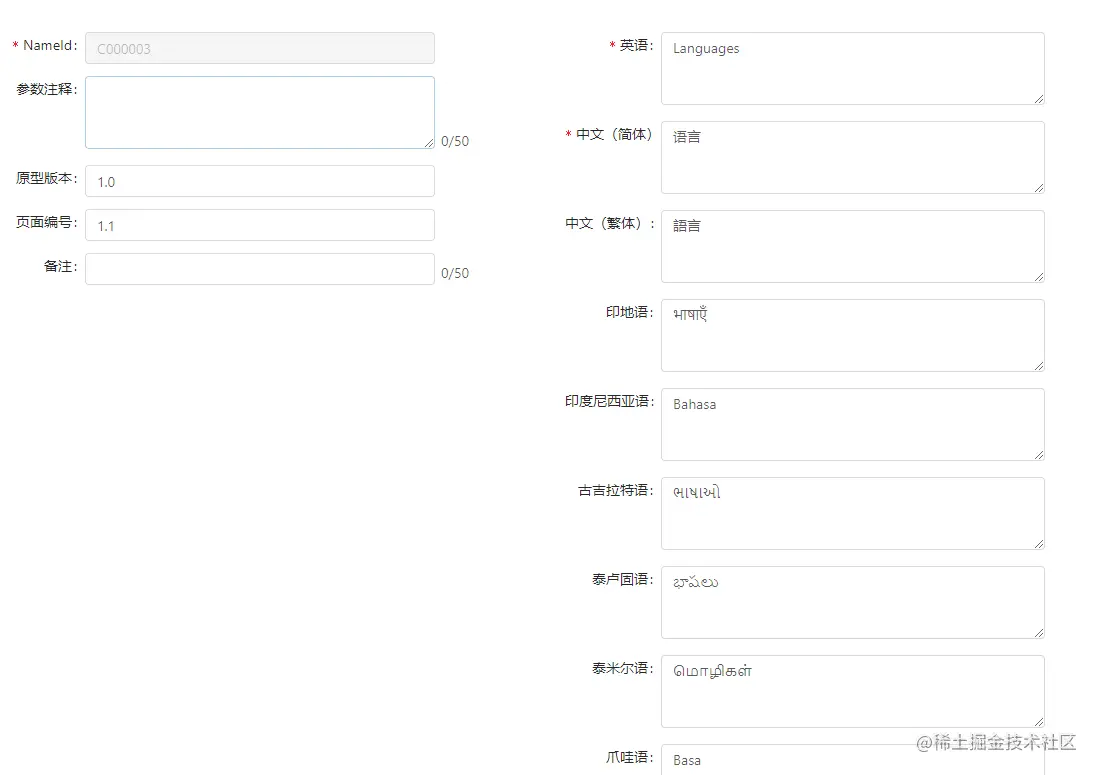Focus the 印地语 textarea
The height and width of the screenshot is (775, 1099).
tap(852, 335)
